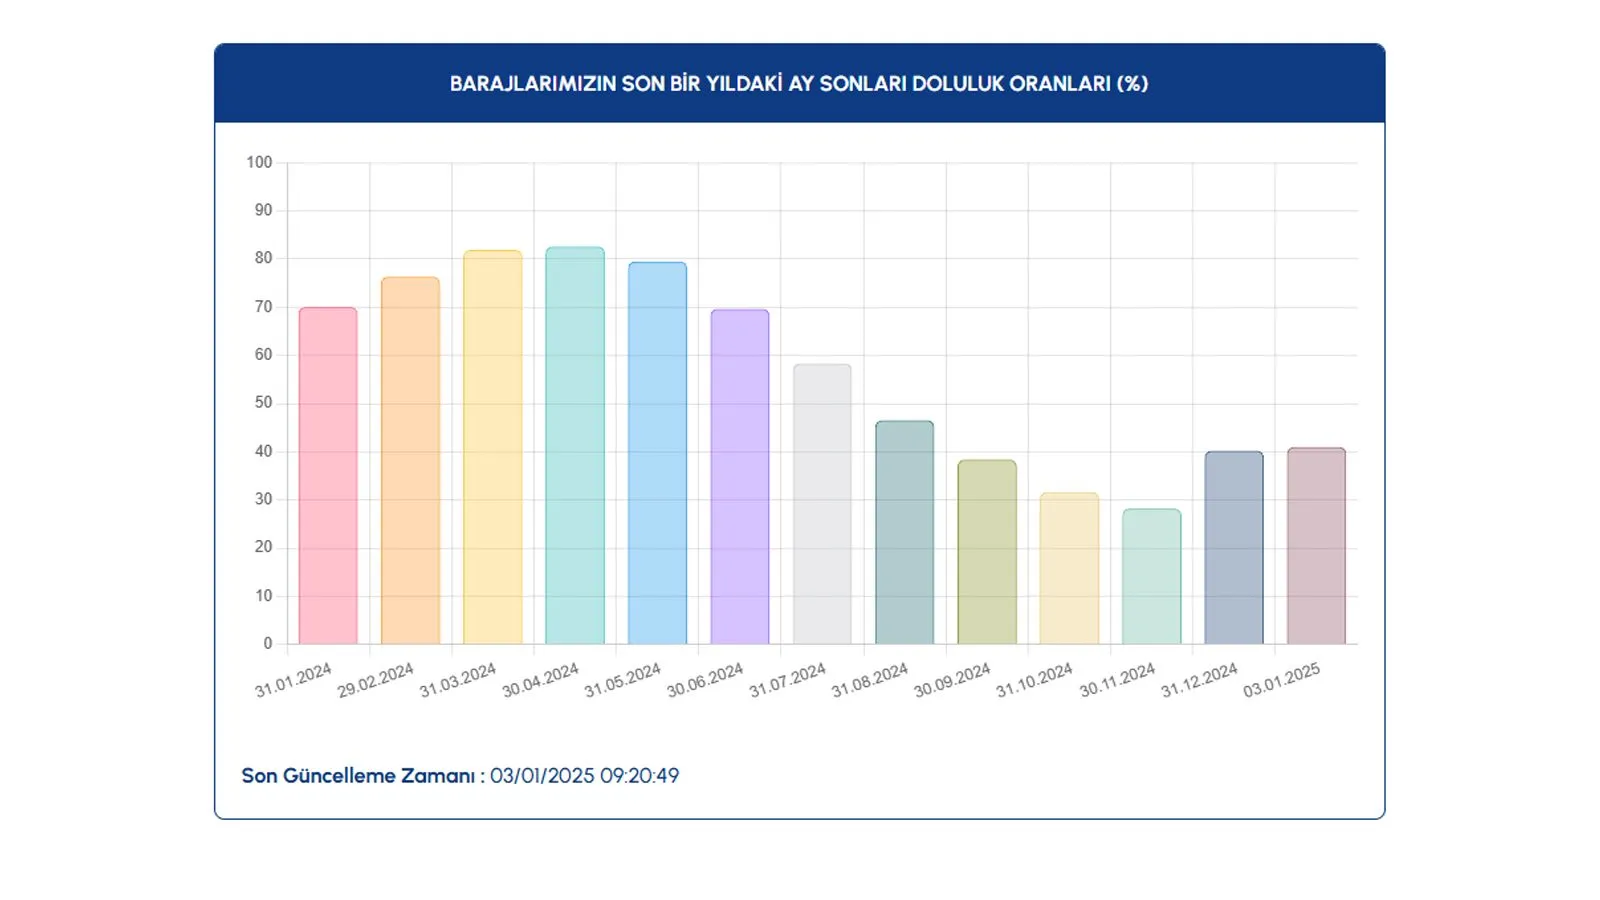
Task: Click the x-axis label 31.07.2024
Action: 787,680
